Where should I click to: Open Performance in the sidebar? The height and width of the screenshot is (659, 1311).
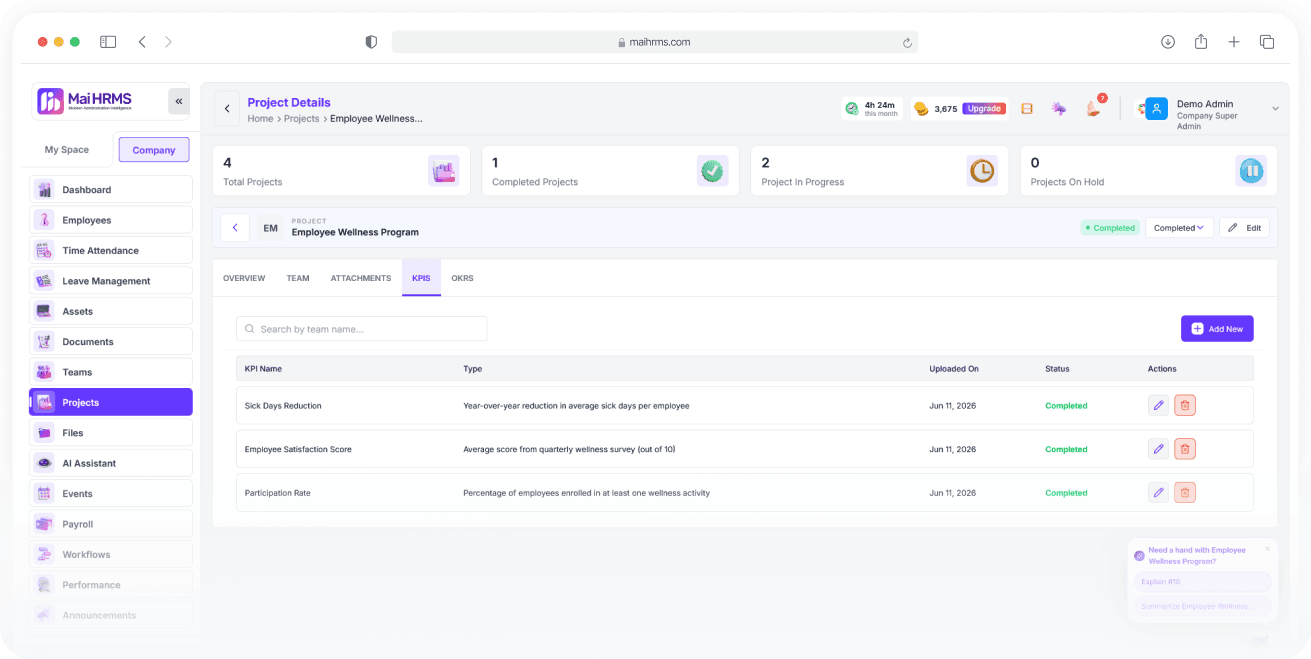111,585
